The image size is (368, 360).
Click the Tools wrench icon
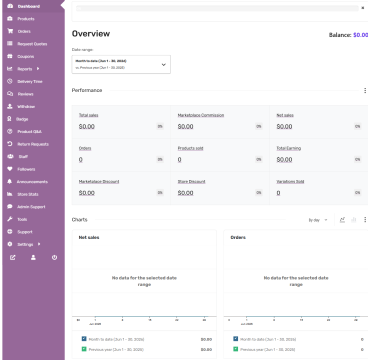point(10,219)
